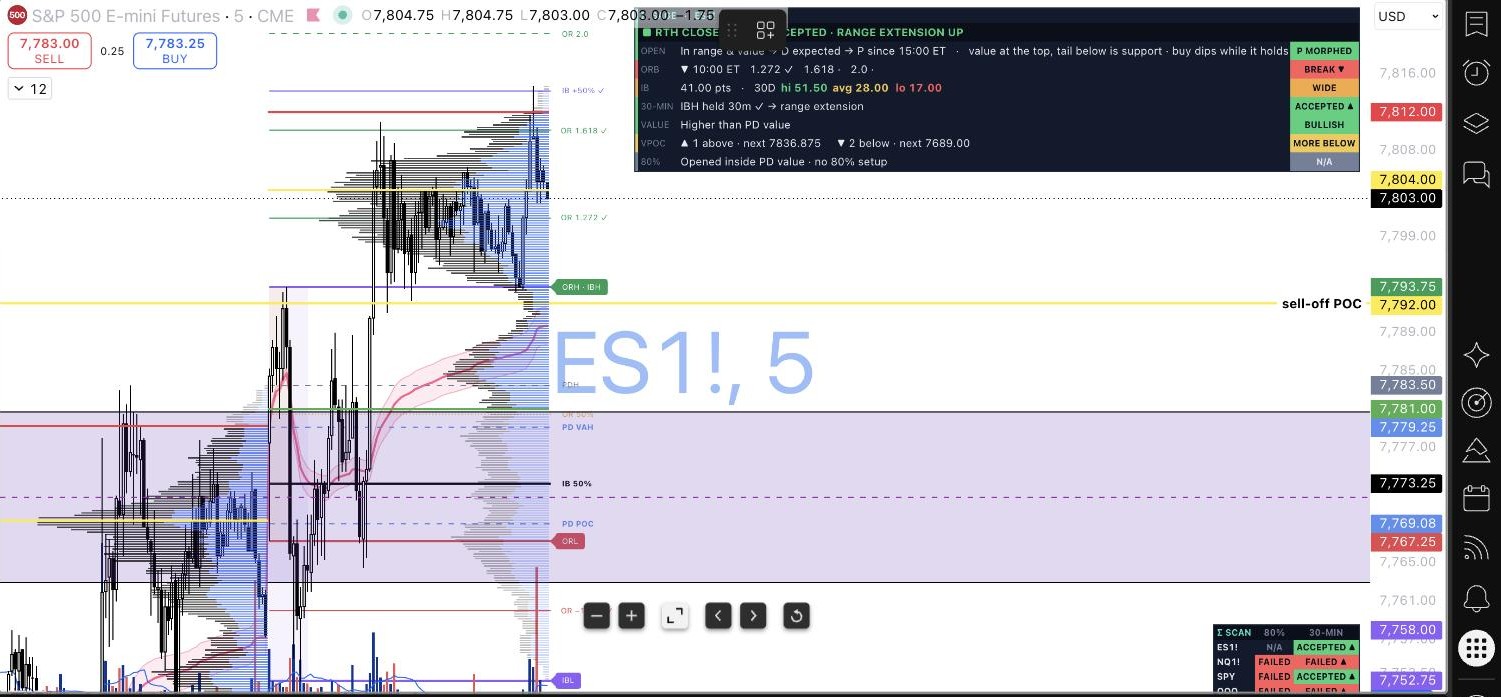Click the IB 50% chart label
This screenshot has height=697, width=1501.
click(x=577, y=483)
